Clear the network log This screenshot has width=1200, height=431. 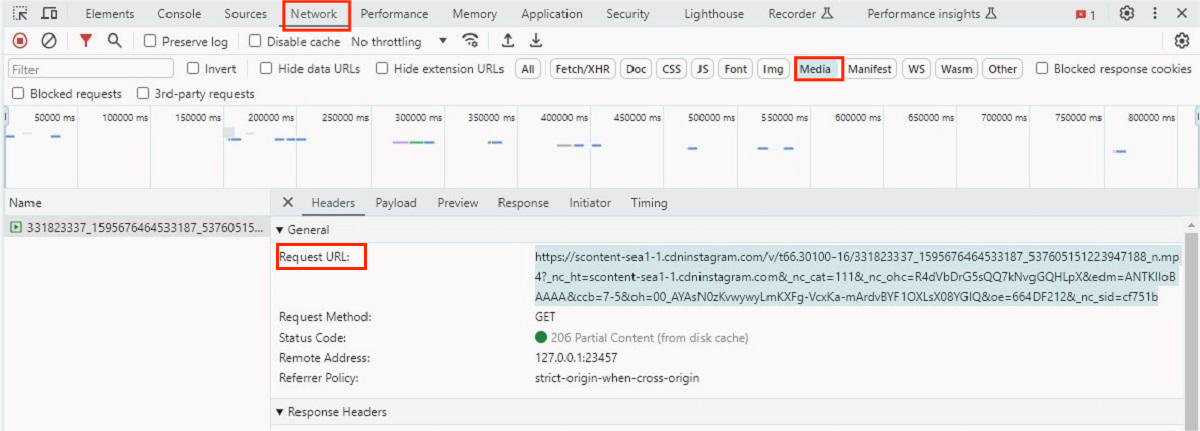point(49,41)
